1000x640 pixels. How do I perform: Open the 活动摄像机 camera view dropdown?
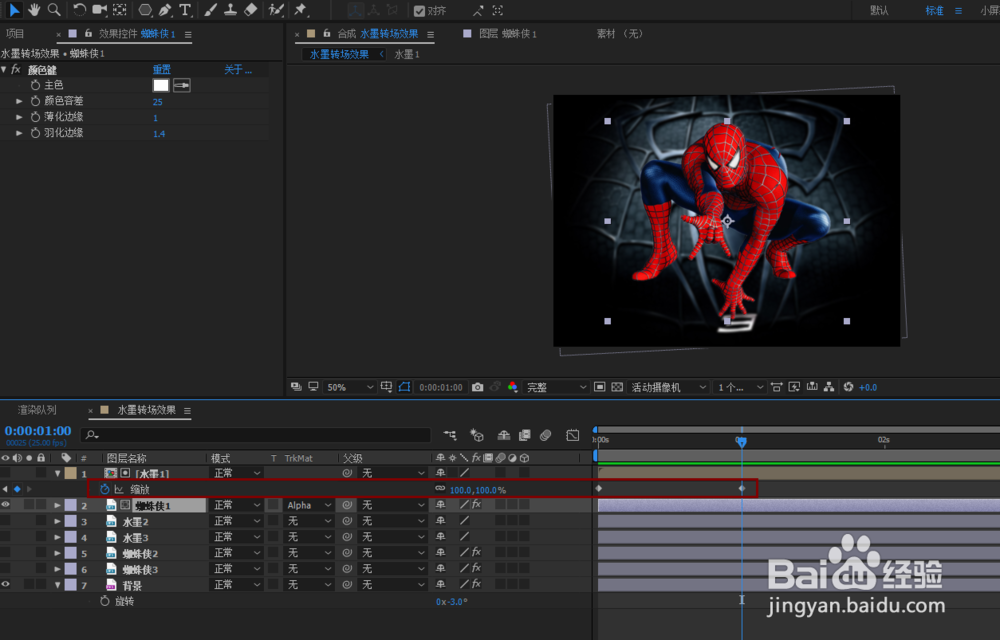pyautogui.click(x=668, y=387)
